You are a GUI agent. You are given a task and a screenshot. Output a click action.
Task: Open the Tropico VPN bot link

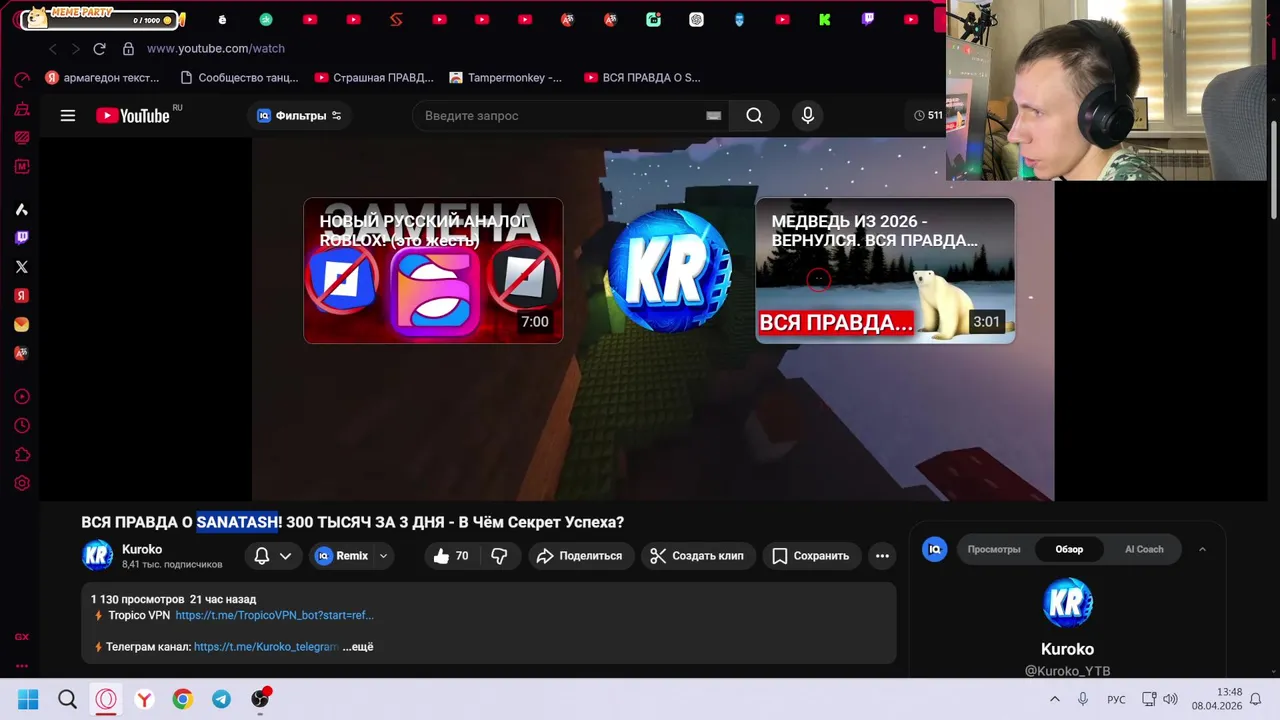point(274,615)
